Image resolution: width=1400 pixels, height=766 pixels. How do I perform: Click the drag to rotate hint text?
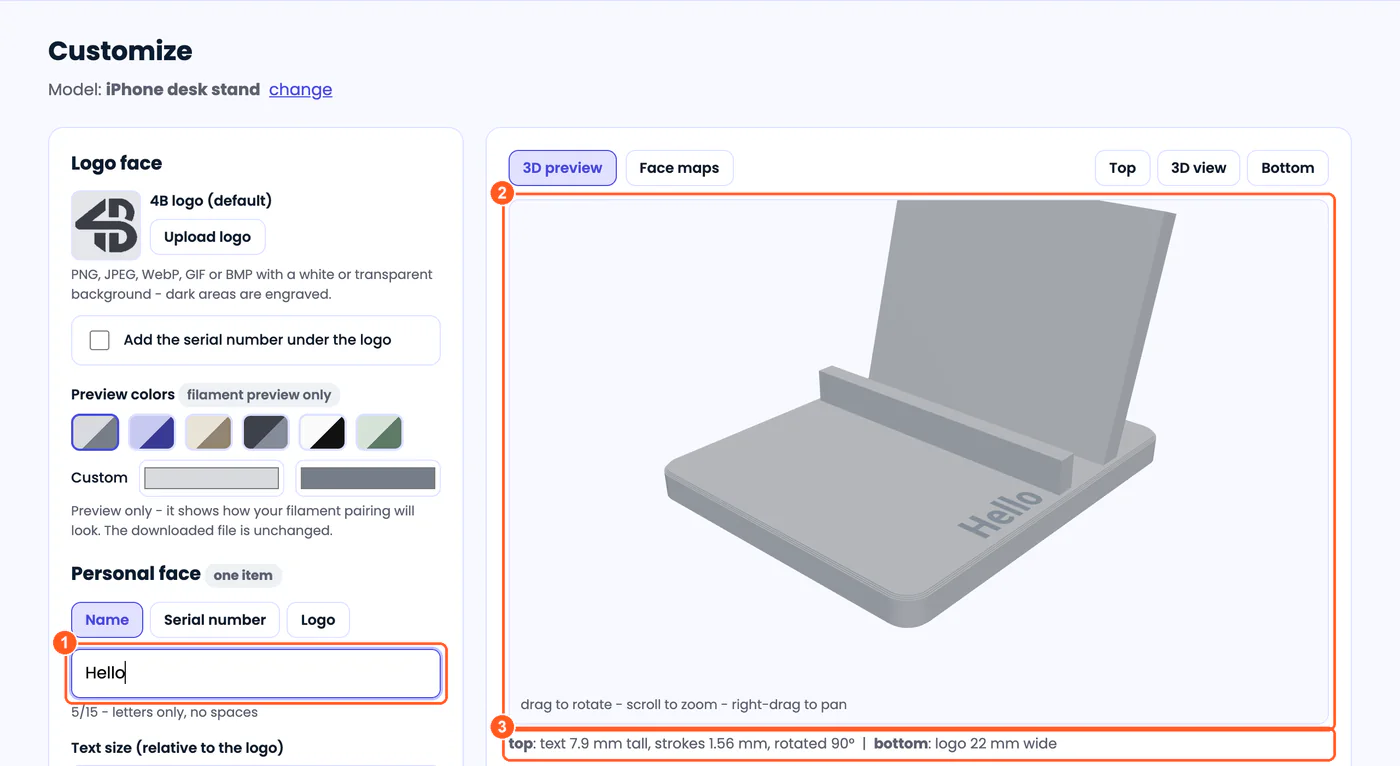pyautogui.click(x=684, y=705)
